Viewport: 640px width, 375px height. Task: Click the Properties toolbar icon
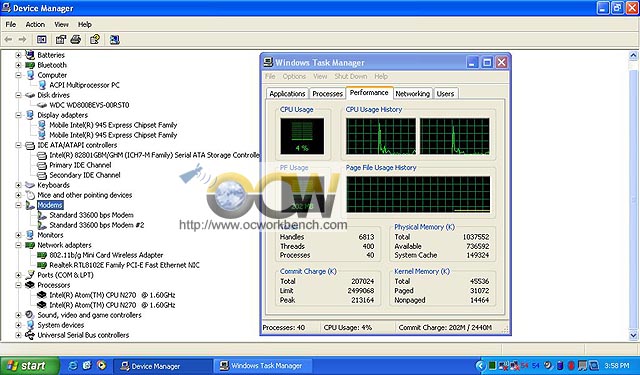(60, 40)
